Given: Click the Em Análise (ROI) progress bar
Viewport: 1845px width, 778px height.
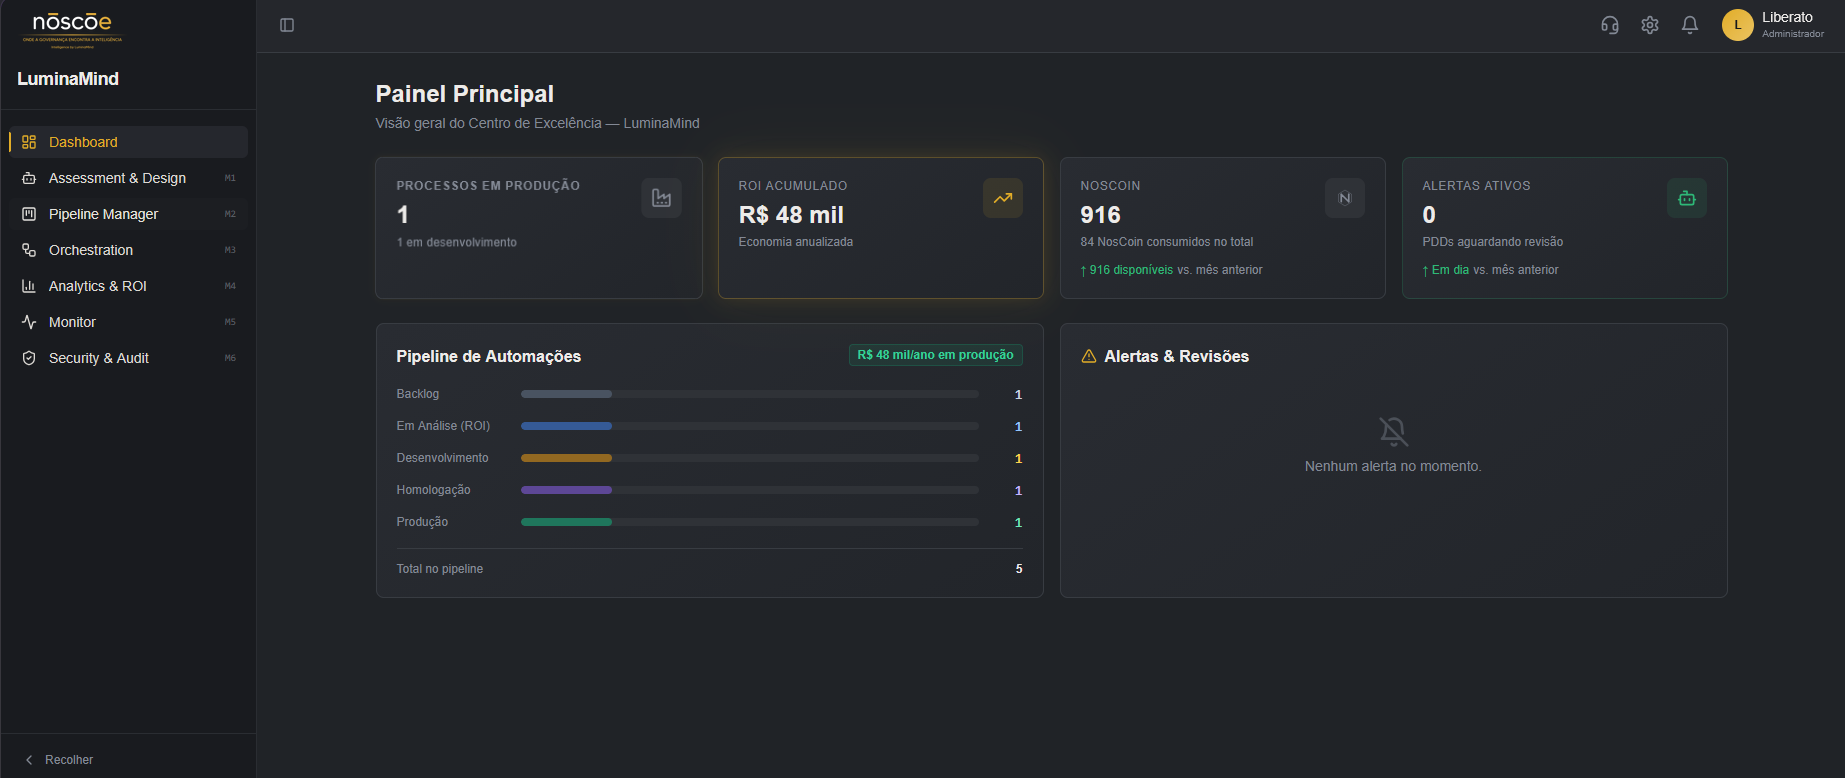Looking at the screenshot, I should [x=750, y=426].
